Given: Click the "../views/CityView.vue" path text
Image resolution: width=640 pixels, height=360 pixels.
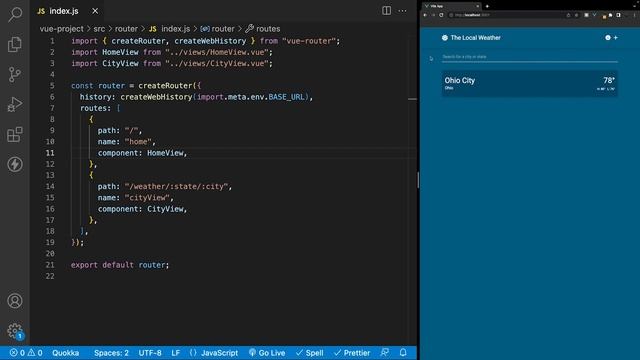Looking at the screenshot, I should (217, 63).
